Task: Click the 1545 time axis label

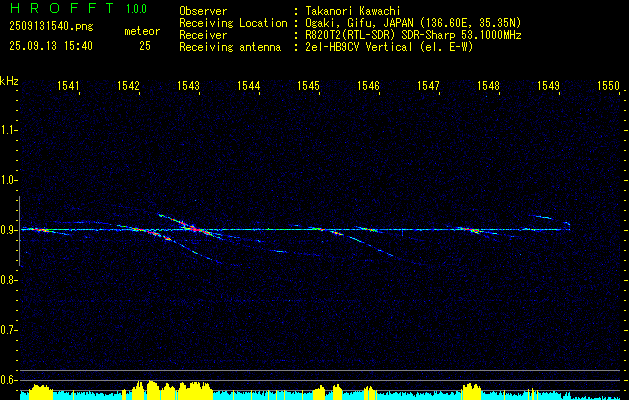Action: point(308,85)
